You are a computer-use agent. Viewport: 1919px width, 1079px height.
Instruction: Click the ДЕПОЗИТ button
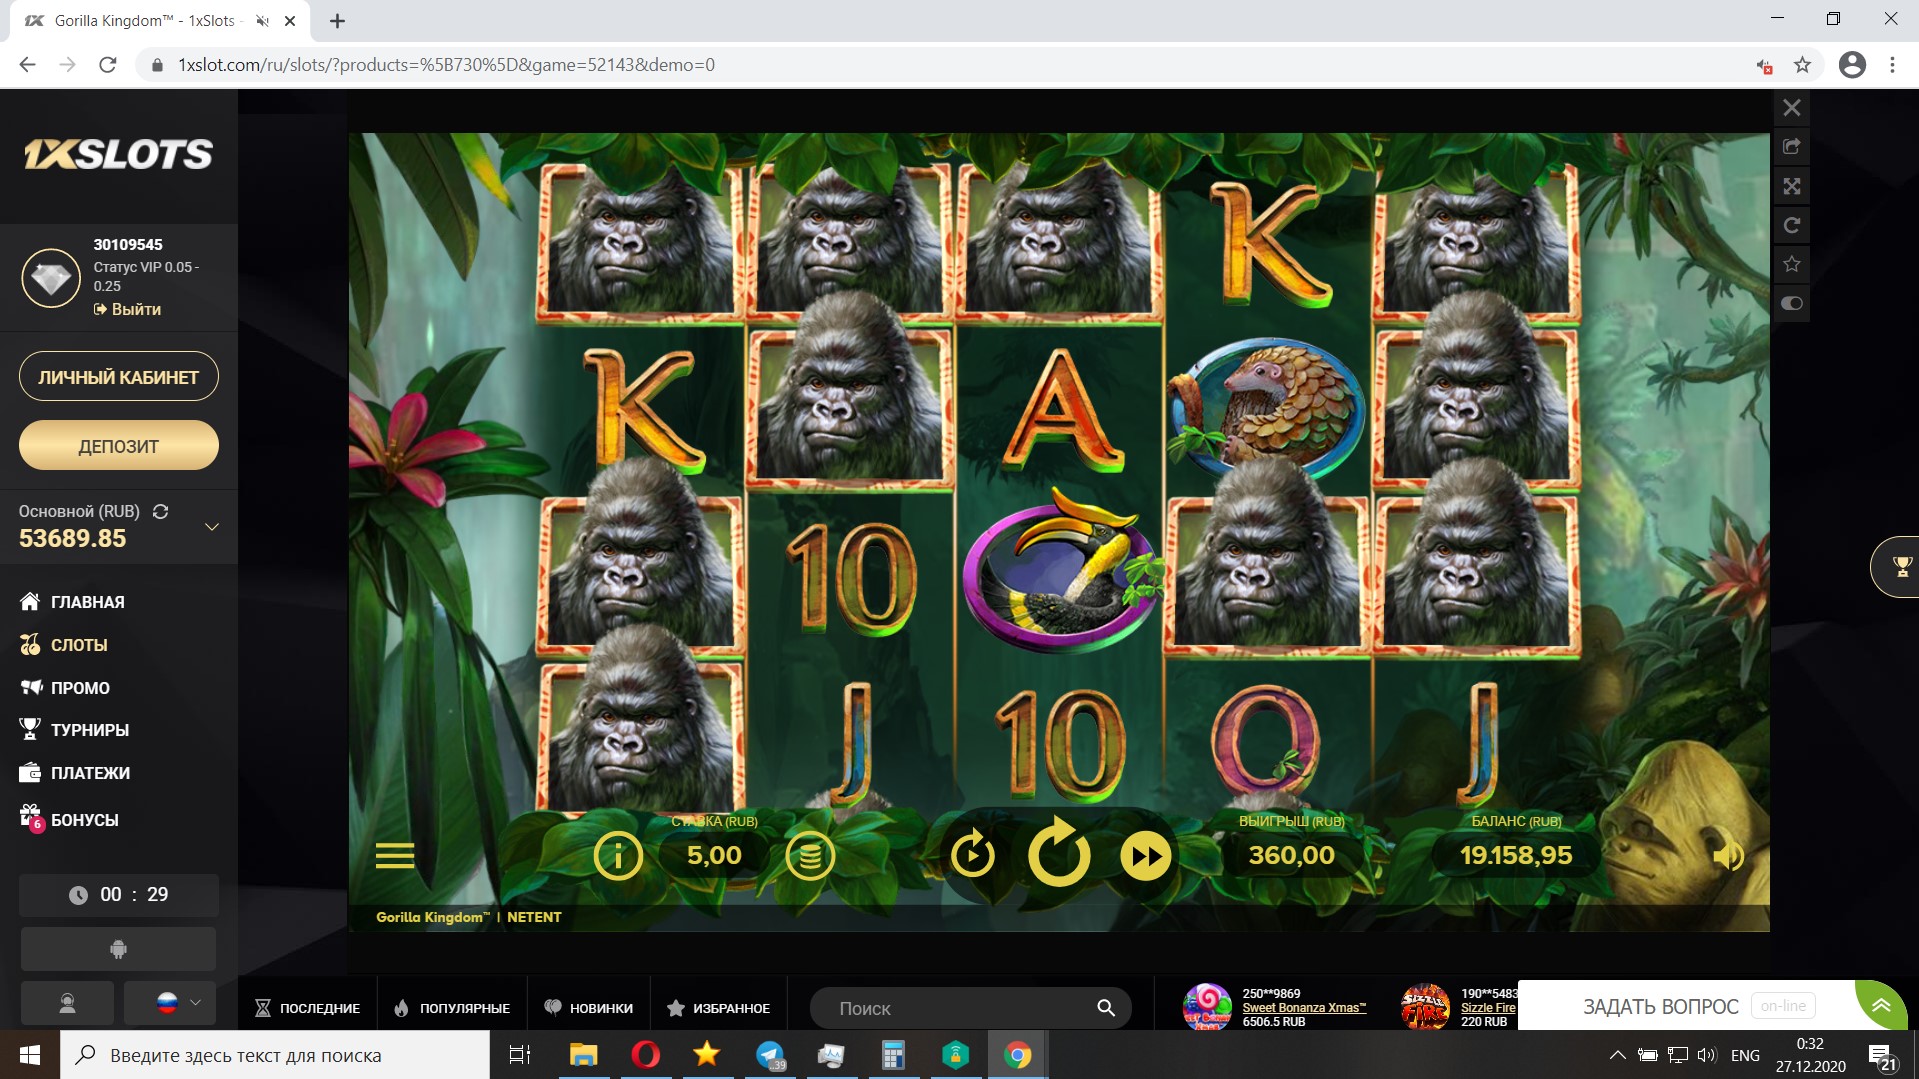(118, 446)
